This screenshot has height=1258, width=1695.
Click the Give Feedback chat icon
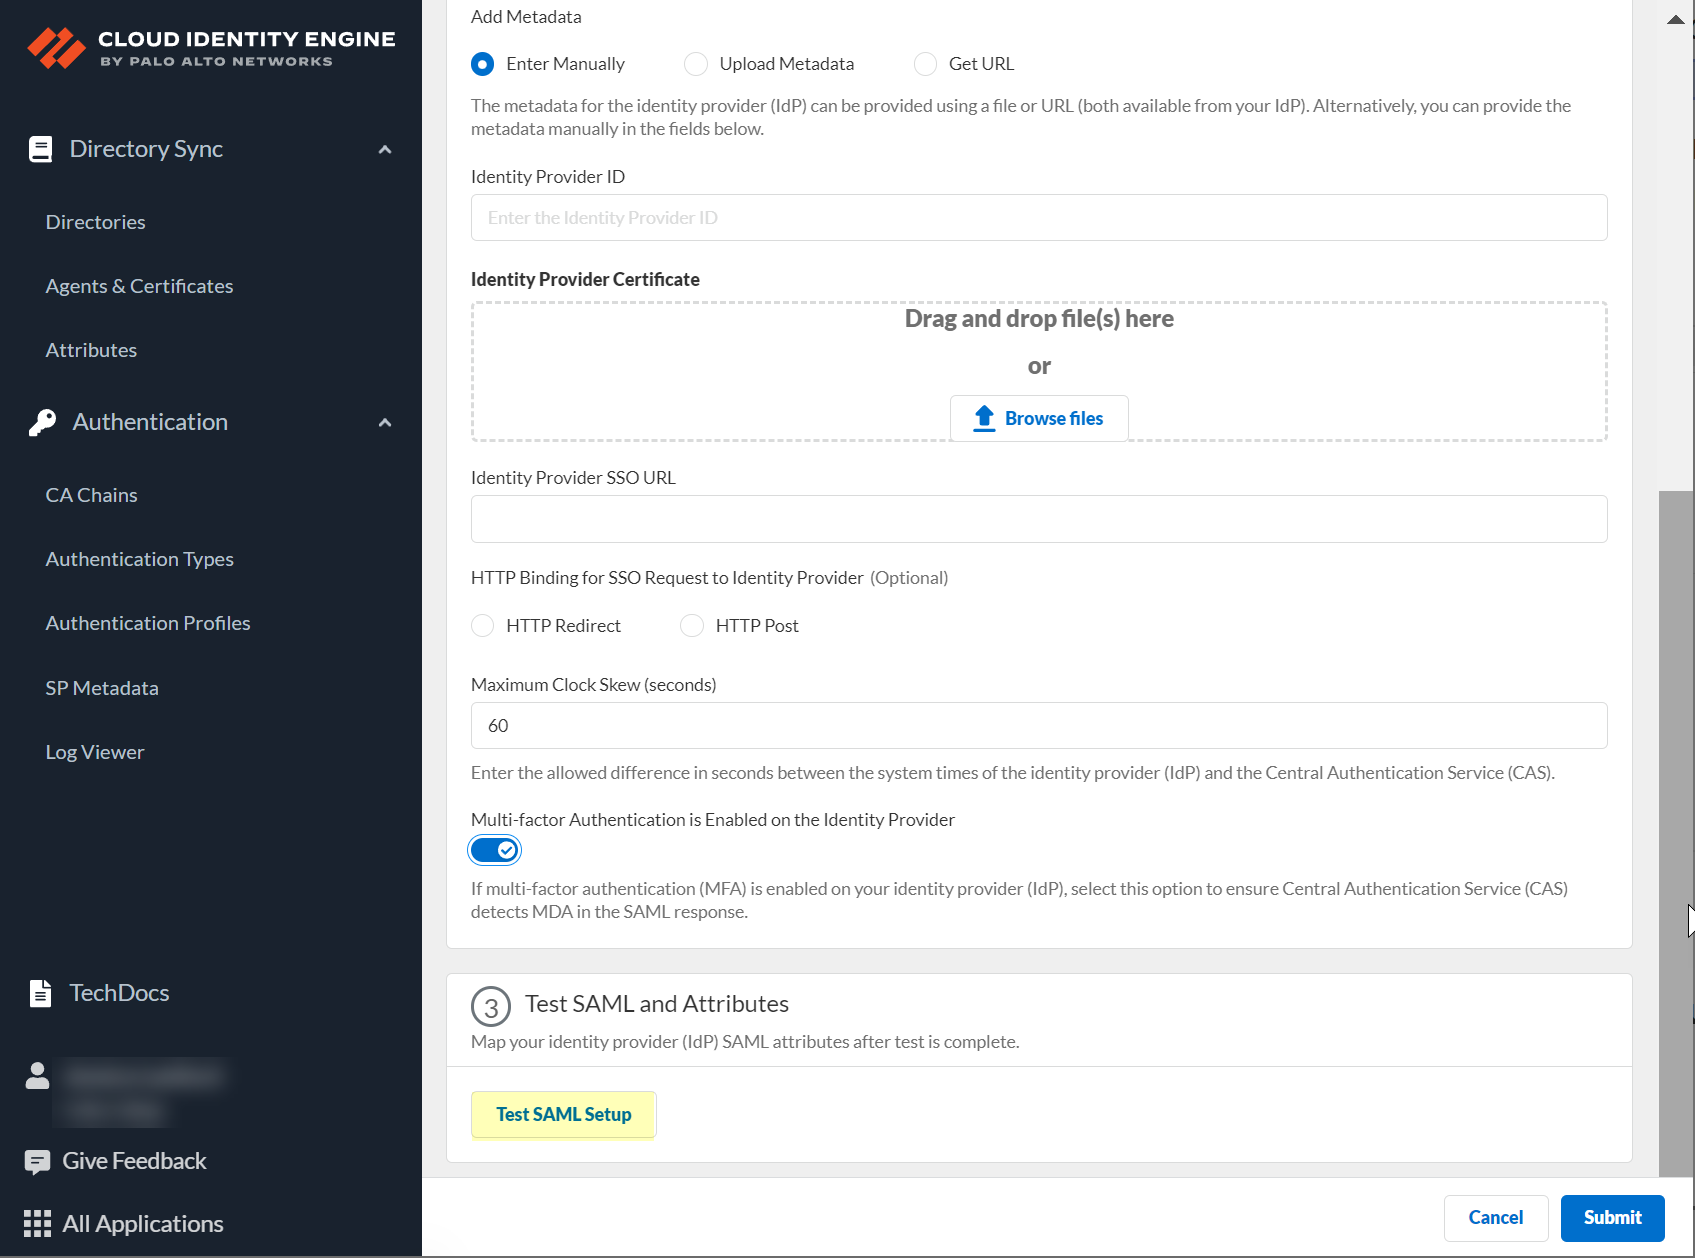(x=37, y=1161)
